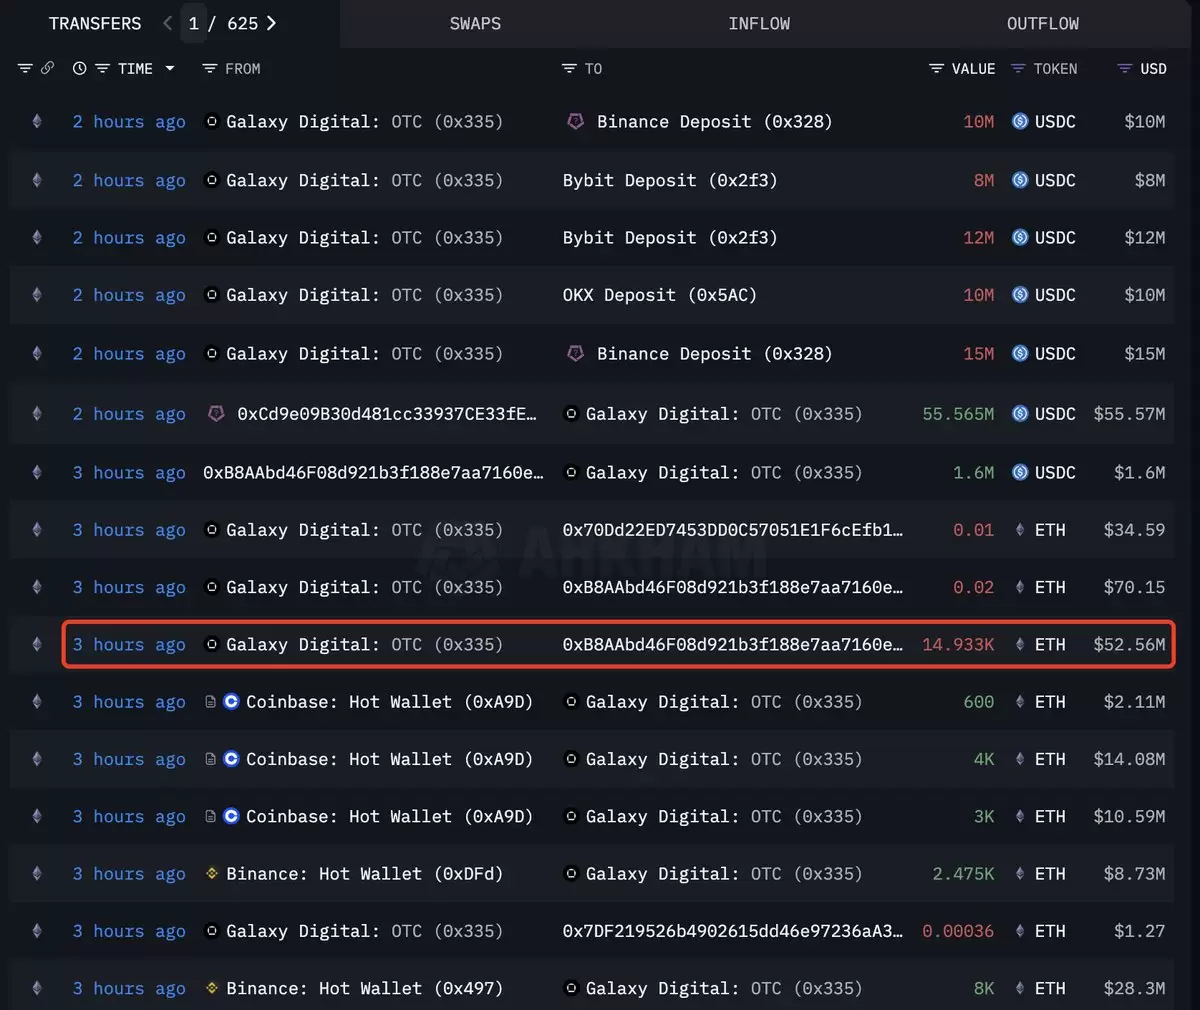Select the page number field showing 1
This screenshot has height=1010, width=1200.
(x=194, y=23)
